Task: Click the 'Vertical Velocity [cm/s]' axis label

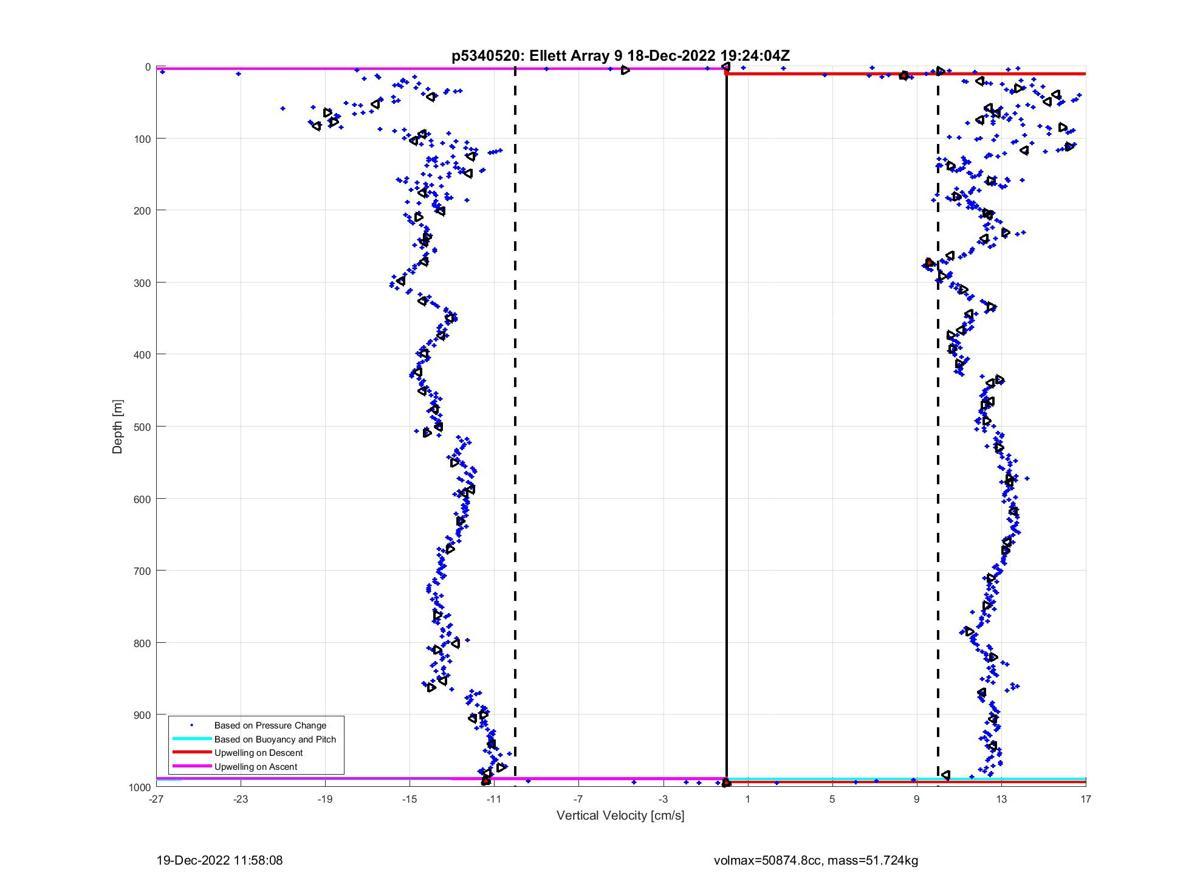Action: pyautogui.click(x=620, y=816)
